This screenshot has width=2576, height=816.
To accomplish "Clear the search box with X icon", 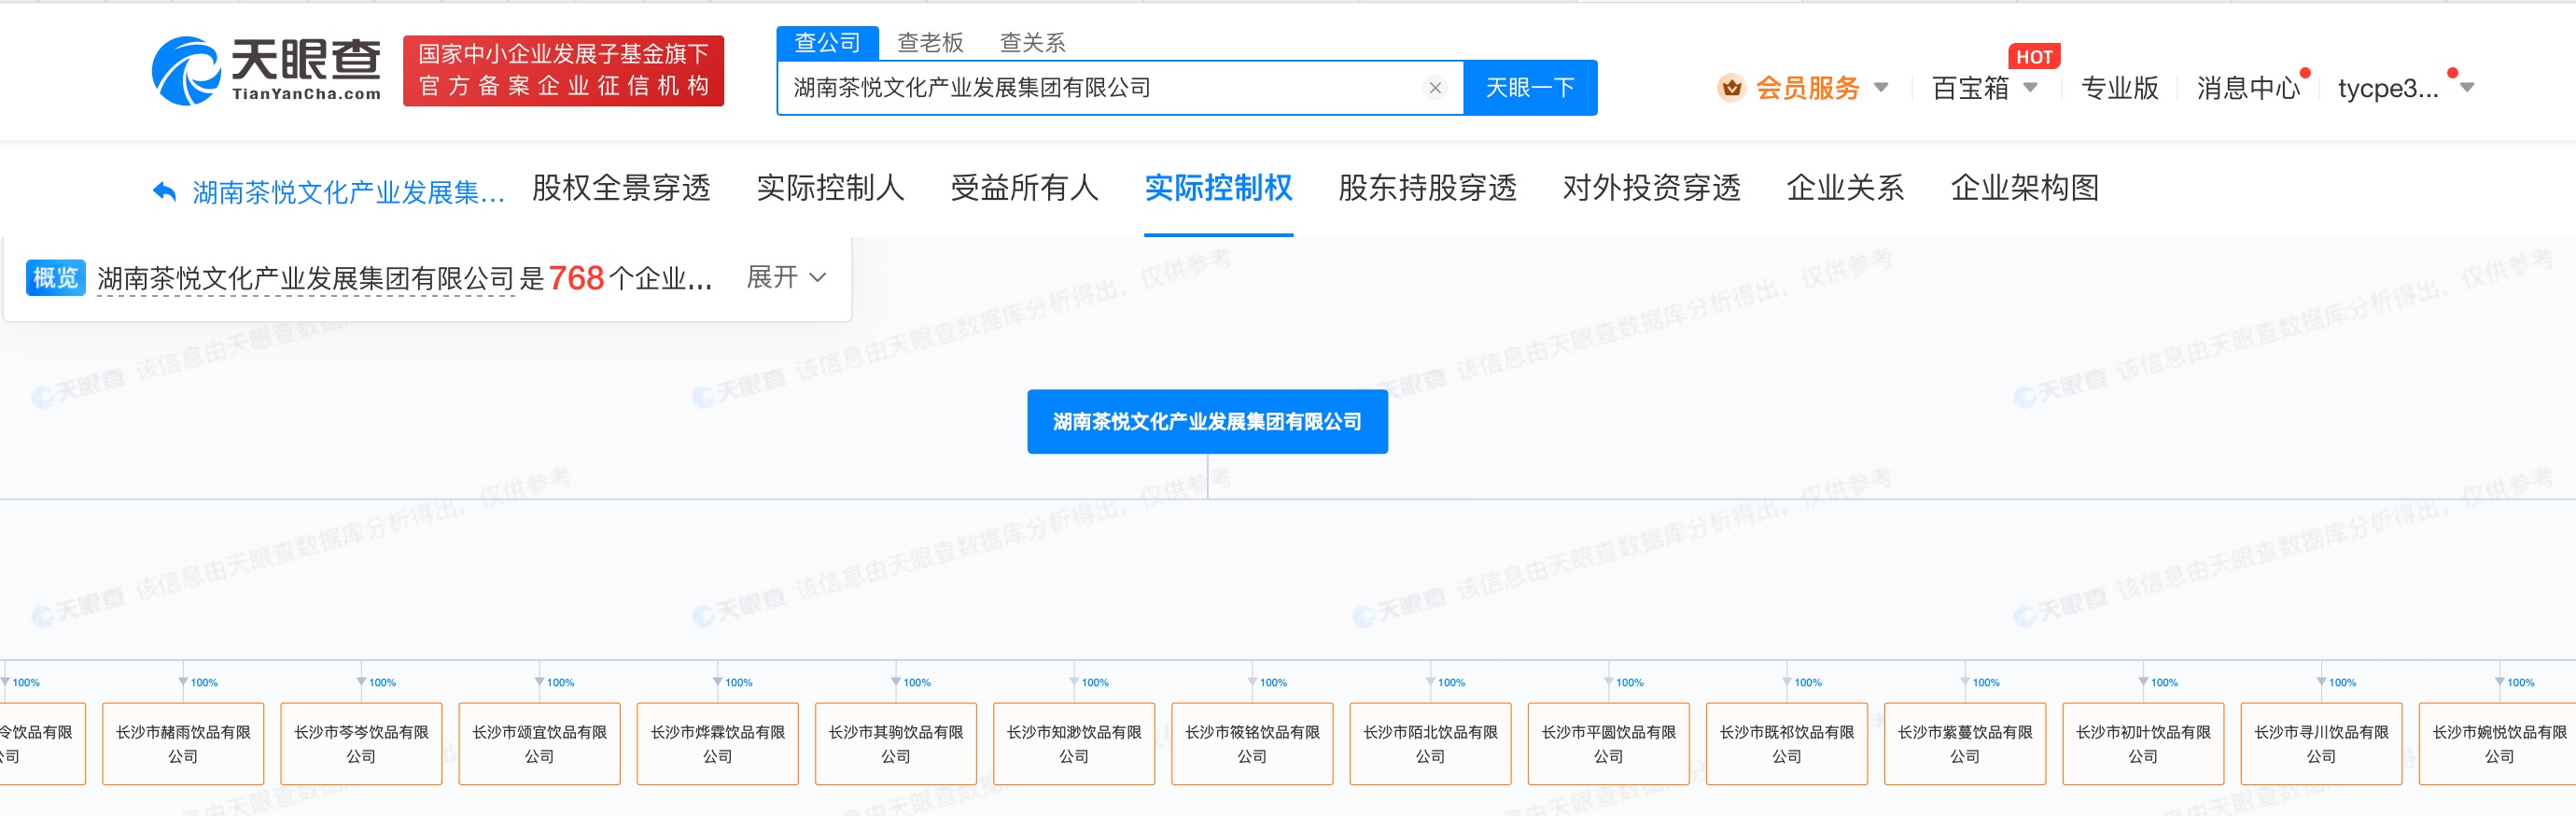I will [1435, 88].
